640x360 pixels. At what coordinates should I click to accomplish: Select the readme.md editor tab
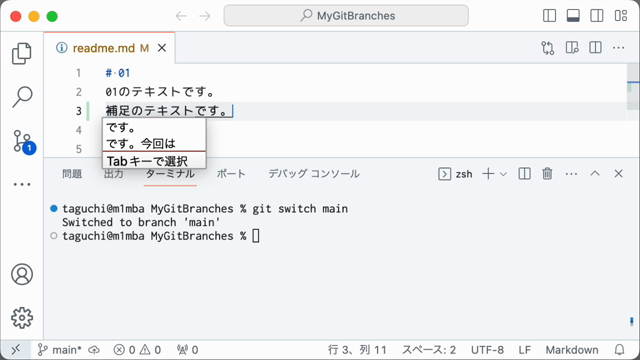tap(109, 48)
